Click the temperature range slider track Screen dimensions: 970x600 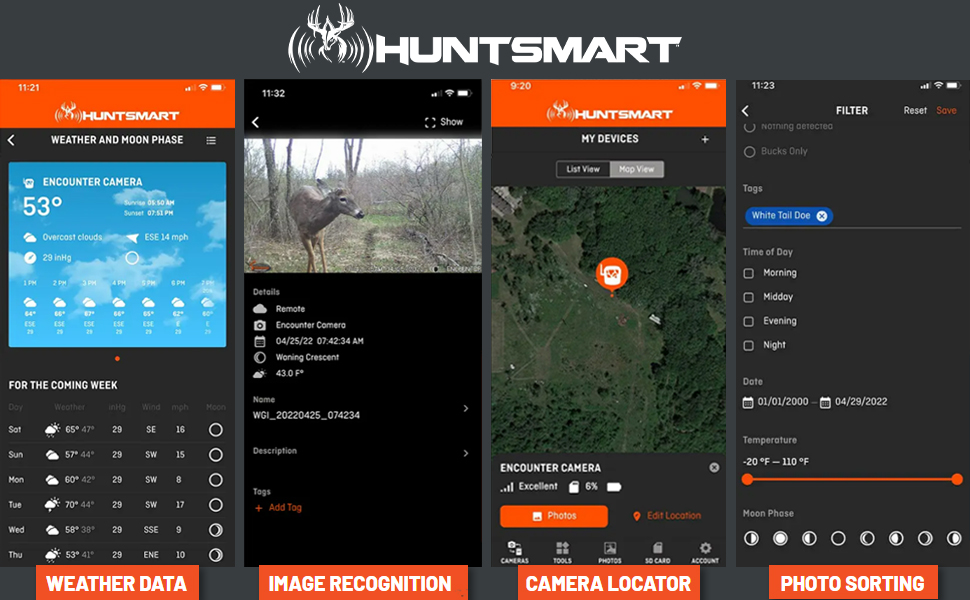point(852,479)
